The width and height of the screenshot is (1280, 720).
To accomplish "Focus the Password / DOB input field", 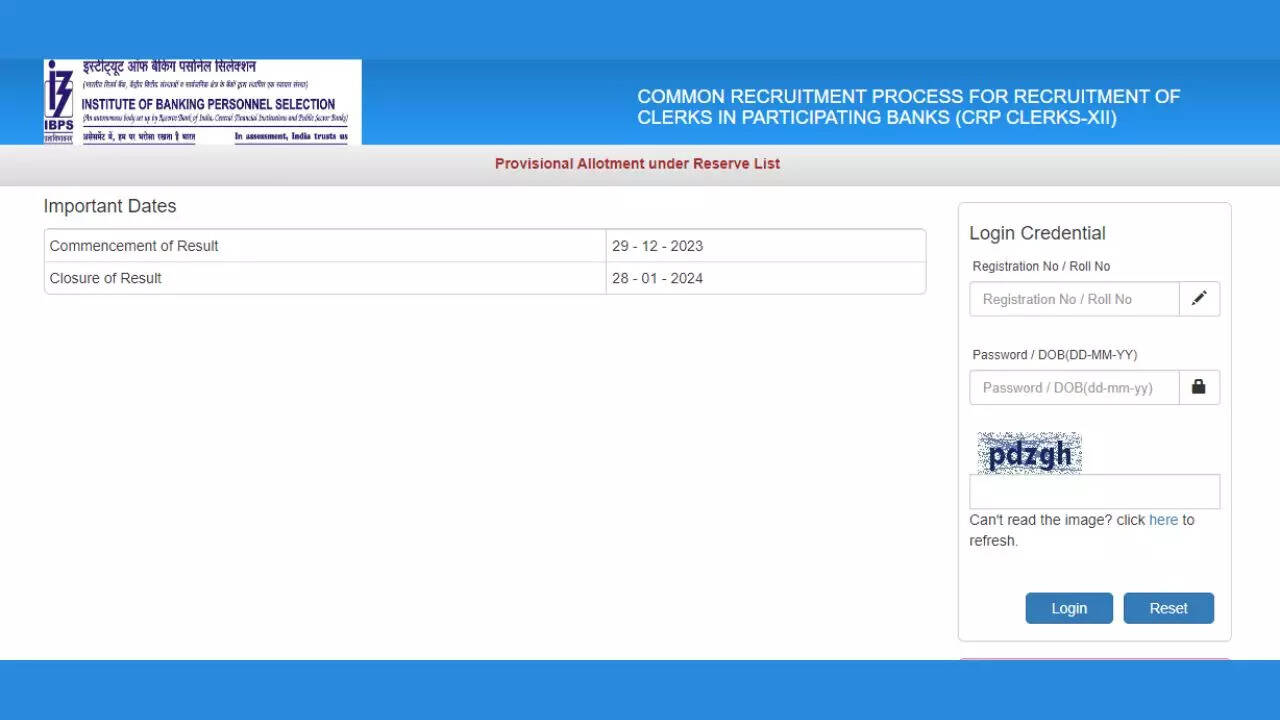I will point(1074,387).
